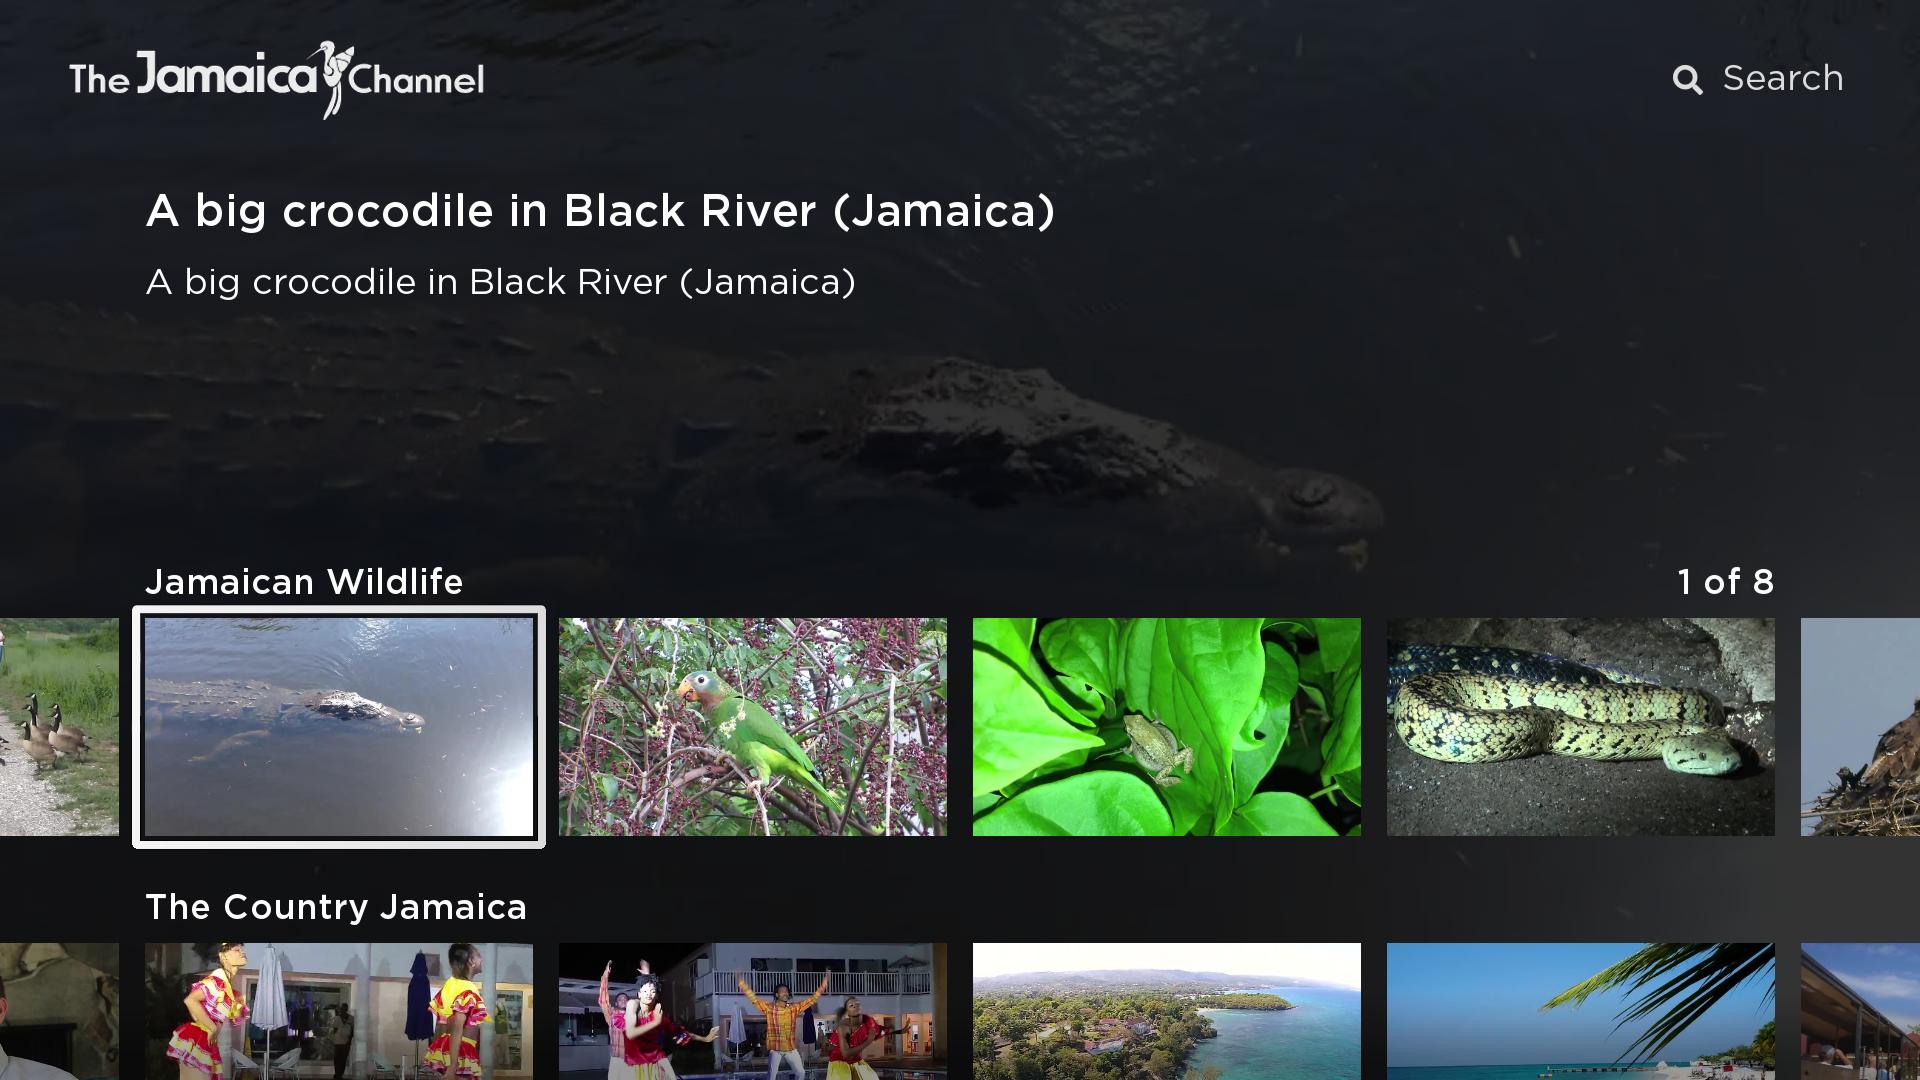The height and width of the screenshot is (1080, 1920).
Task: Select the night dance performance thumbnail
Action: pos(753,1011)
